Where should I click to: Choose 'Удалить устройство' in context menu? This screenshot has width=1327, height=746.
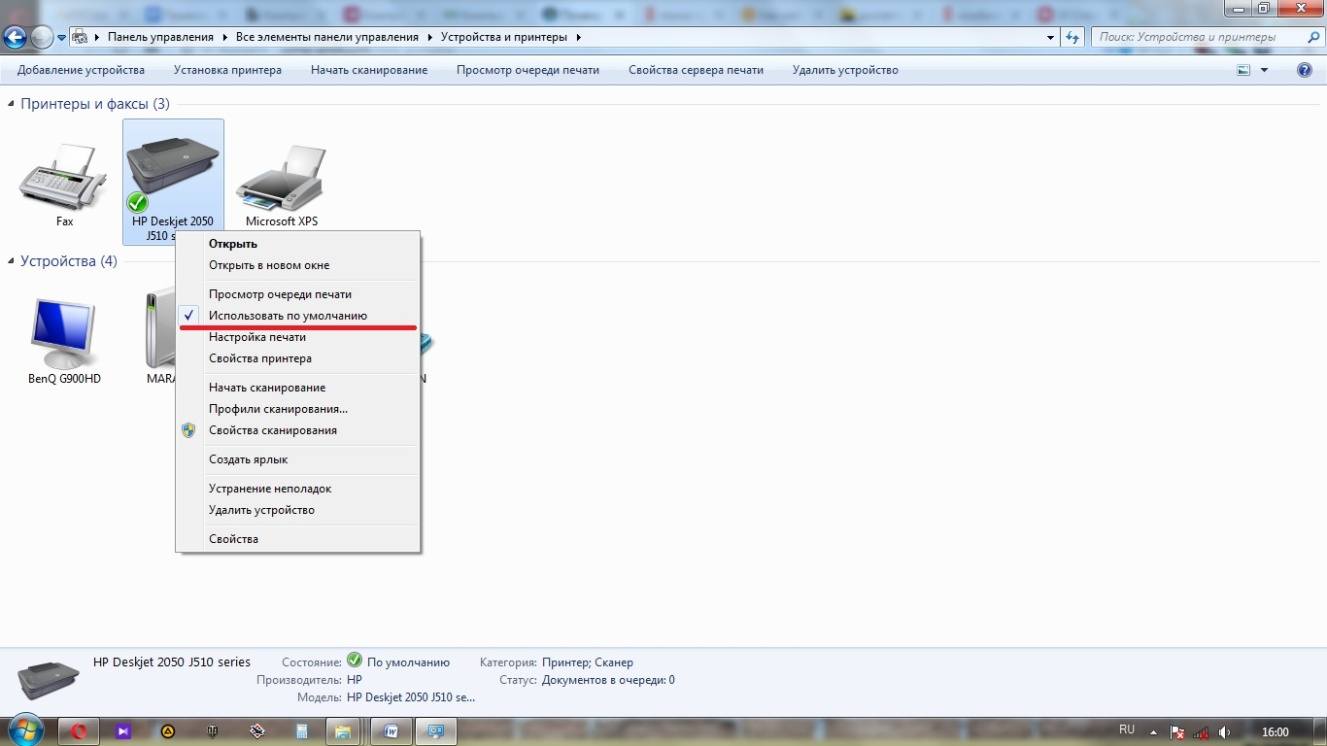coord(298,510)
